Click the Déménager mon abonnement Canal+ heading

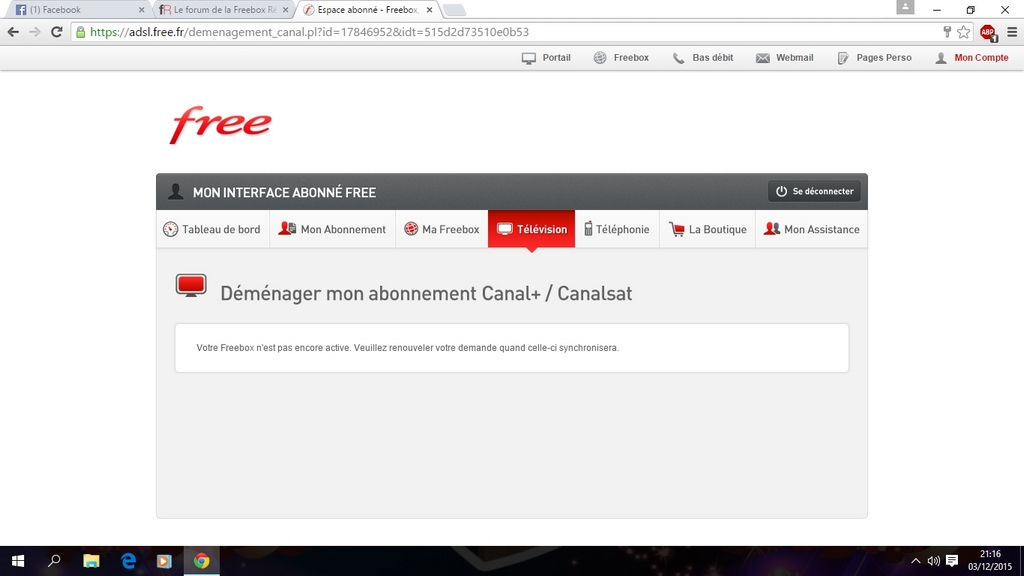tap(426, 293)
